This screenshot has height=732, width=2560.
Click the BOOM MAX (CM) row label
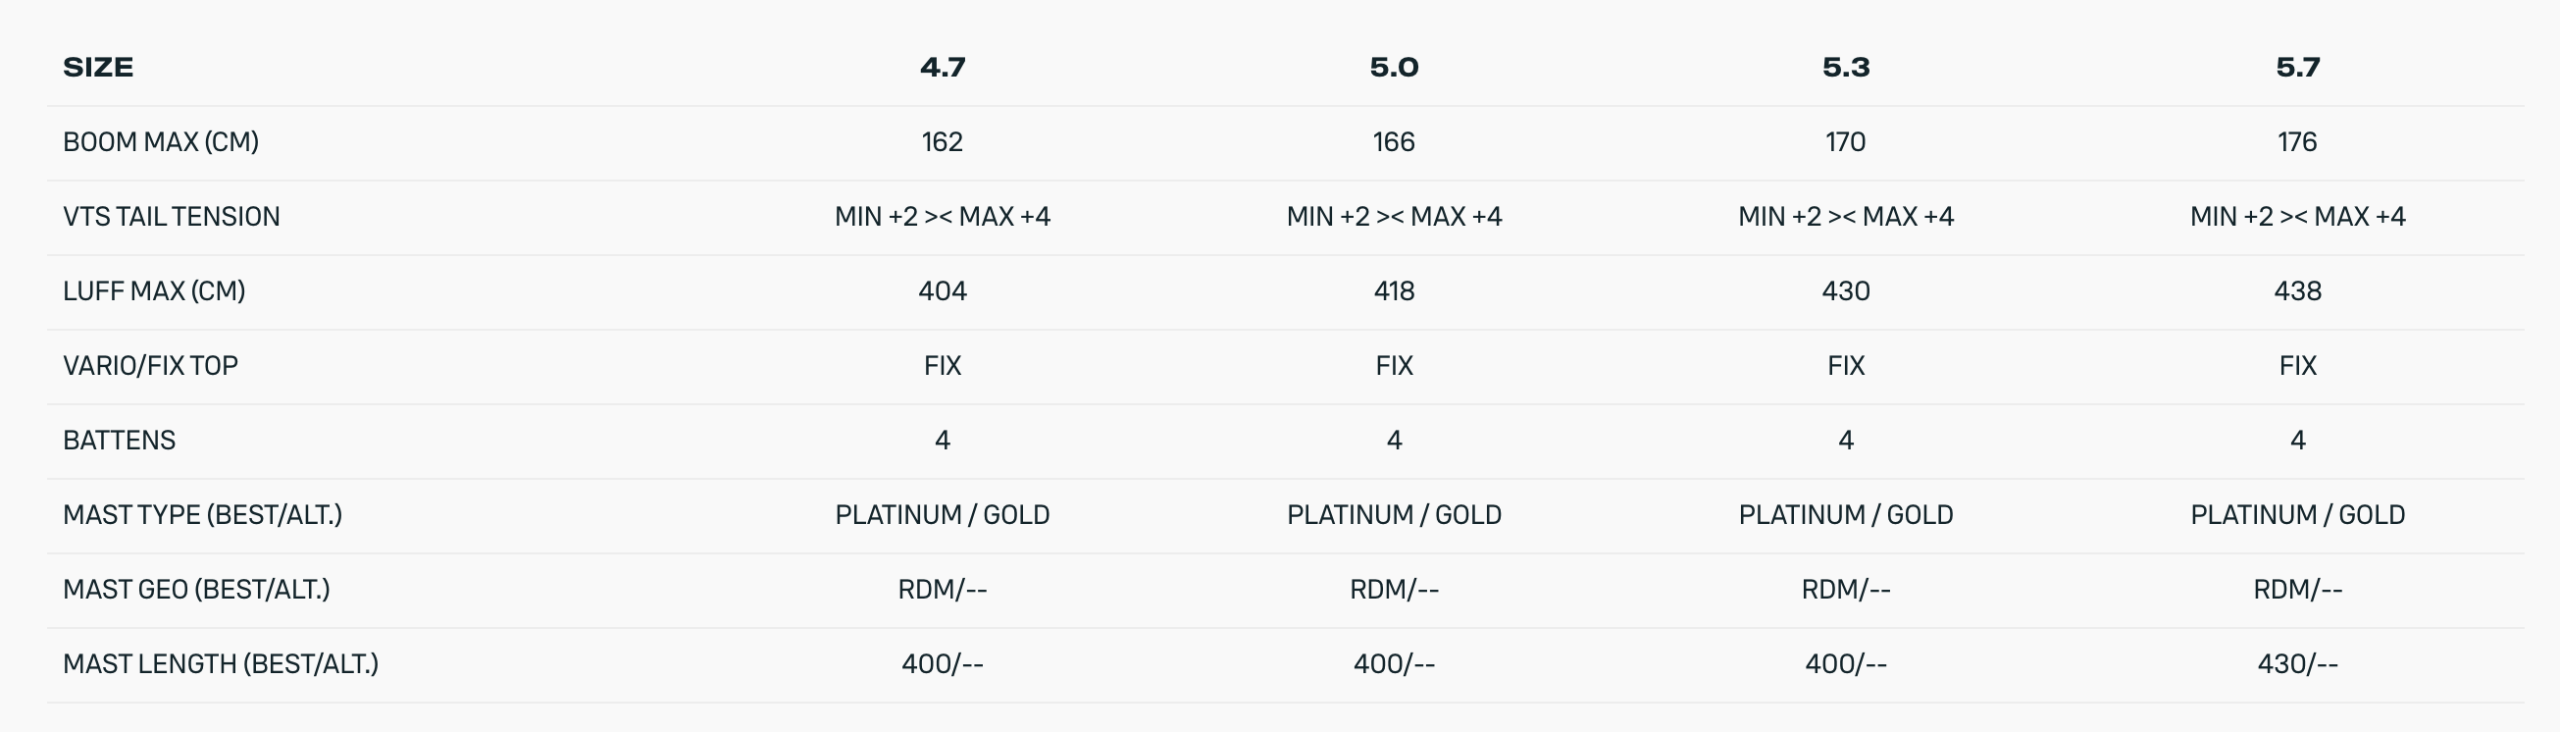[x=161, y=142]
